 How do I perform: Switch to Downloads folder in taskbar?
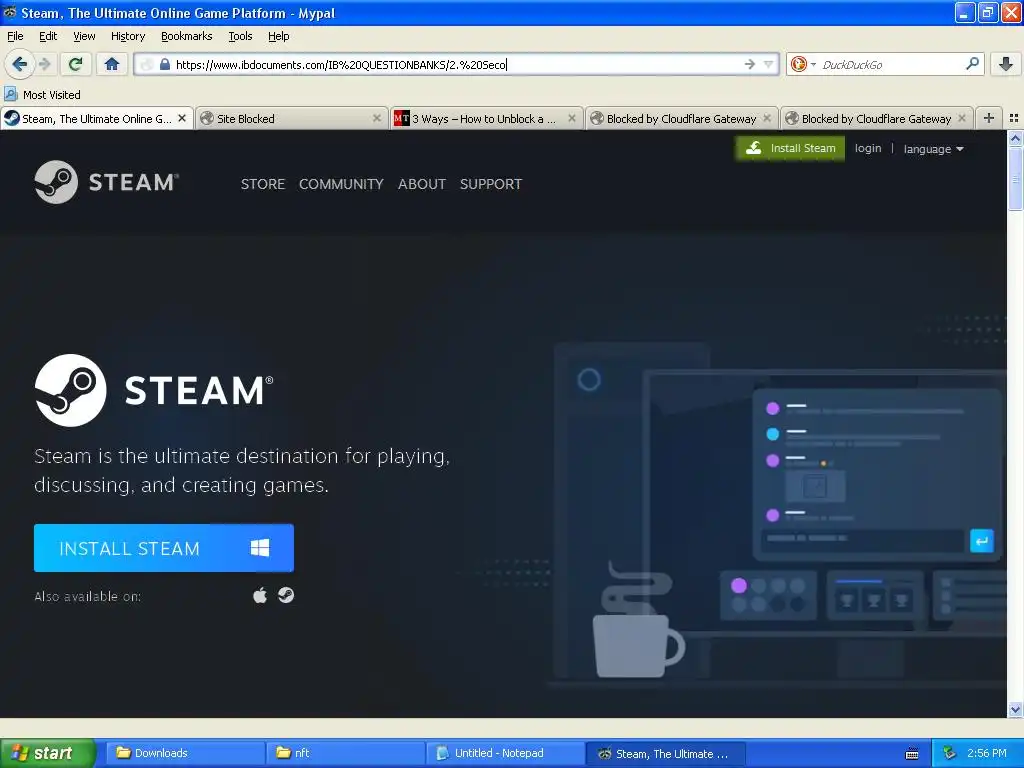(185, 753)
